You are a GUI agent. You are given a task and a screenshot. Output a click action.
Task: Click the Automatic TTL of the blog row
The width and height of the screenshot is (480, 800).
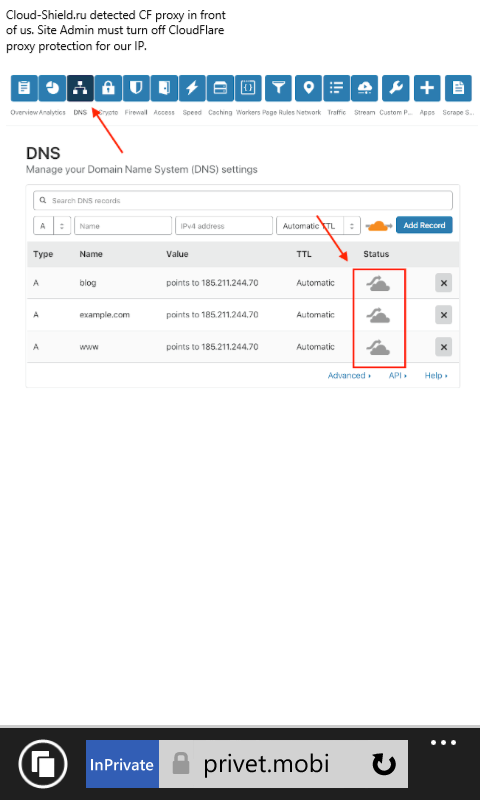(x=316, y=283)
